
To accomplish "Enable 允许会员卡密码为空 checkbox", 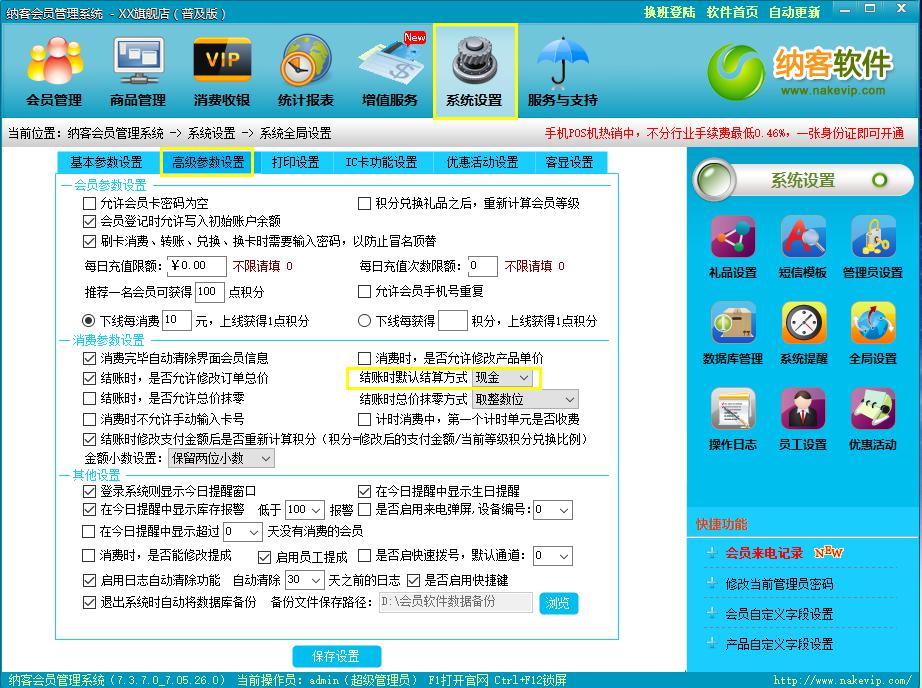I will point(90,204).
